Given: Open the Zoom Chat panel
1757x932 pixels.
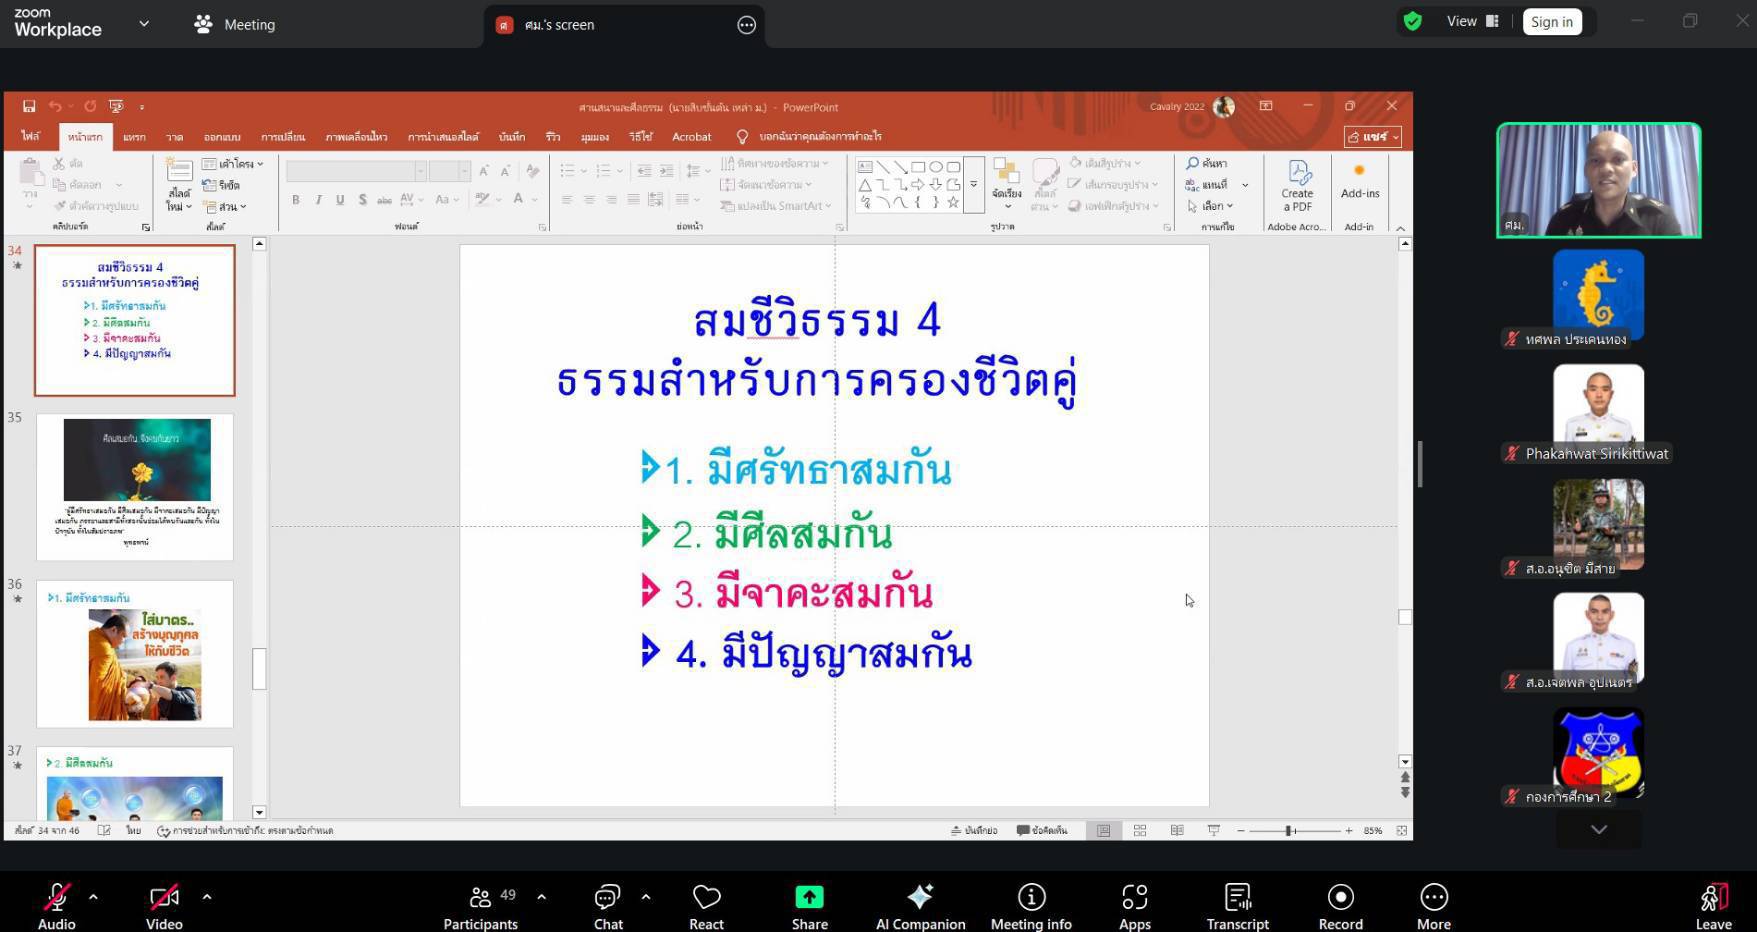Looking at the screenshot, I should point(608,905).
